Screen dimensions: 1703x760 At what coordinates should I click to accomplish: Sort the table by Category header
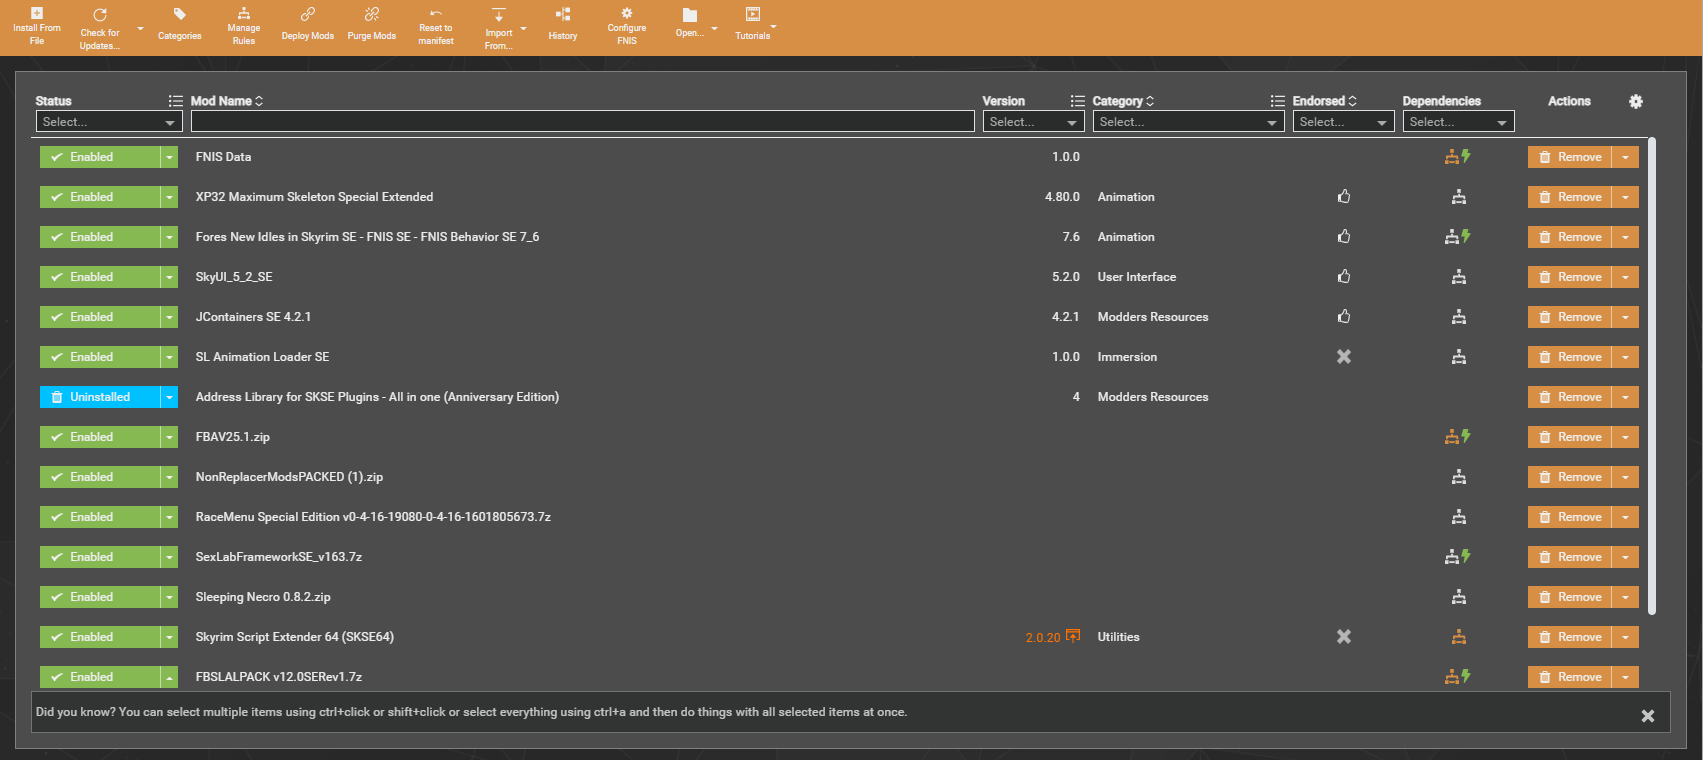point(1123,101)
